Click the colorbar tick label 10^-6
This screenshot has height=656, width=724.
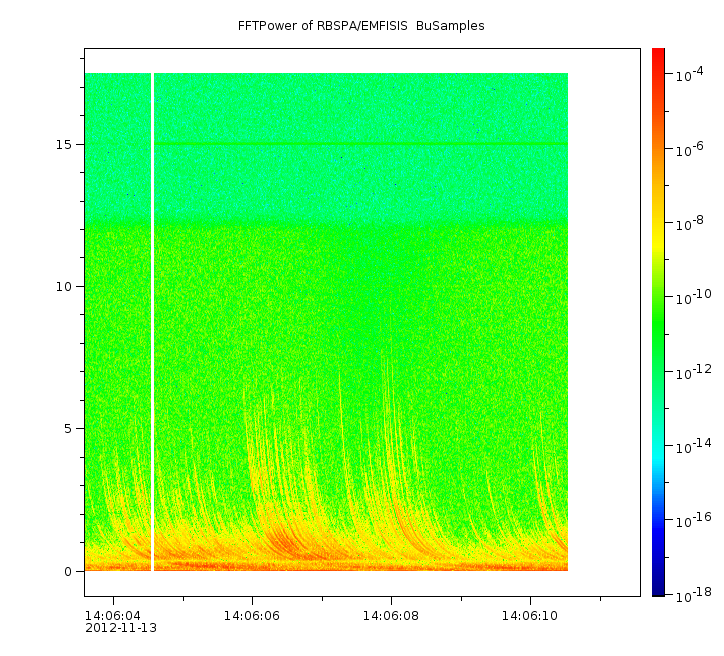[x=692, y=150]
